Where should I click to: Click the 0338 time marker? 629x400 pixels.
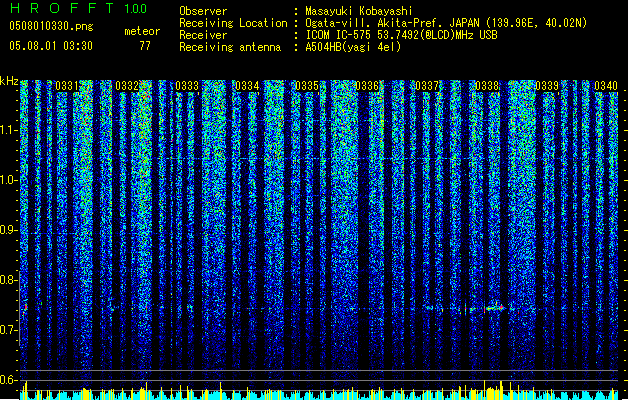pos(487,86)
